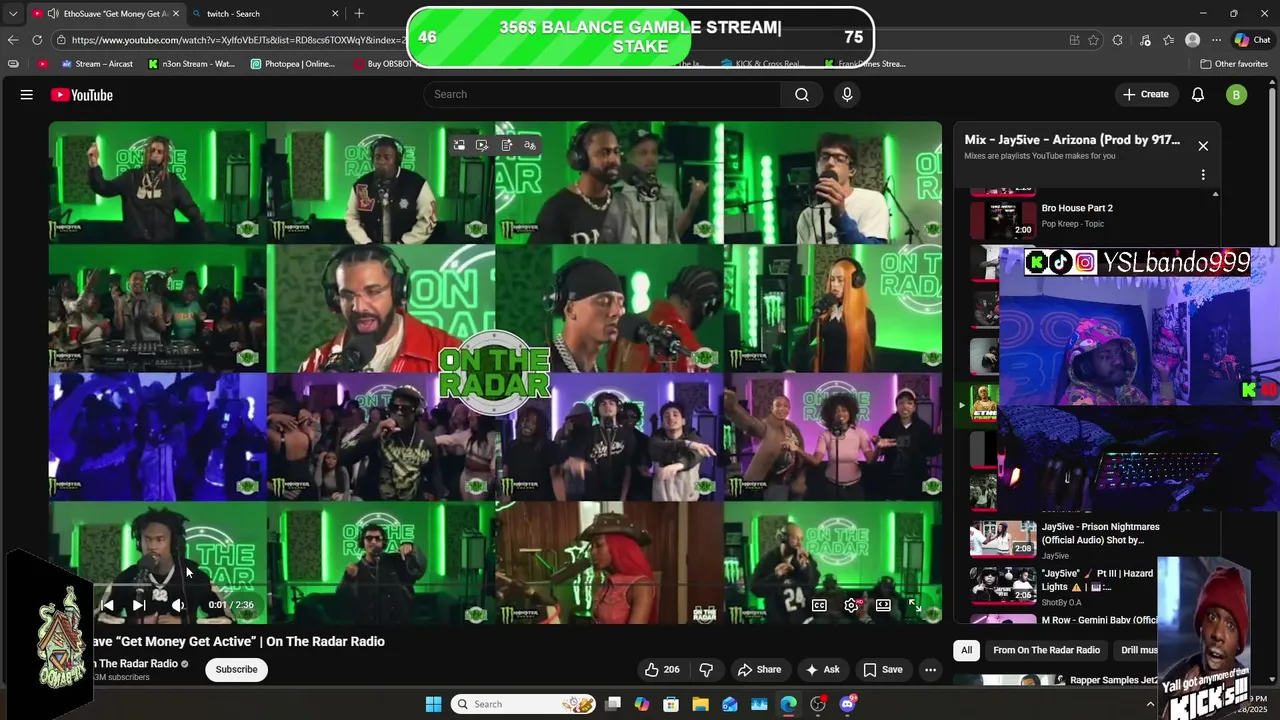Select the All filter chip
This screenshot has height=720, width=1280.
[966, 650]
